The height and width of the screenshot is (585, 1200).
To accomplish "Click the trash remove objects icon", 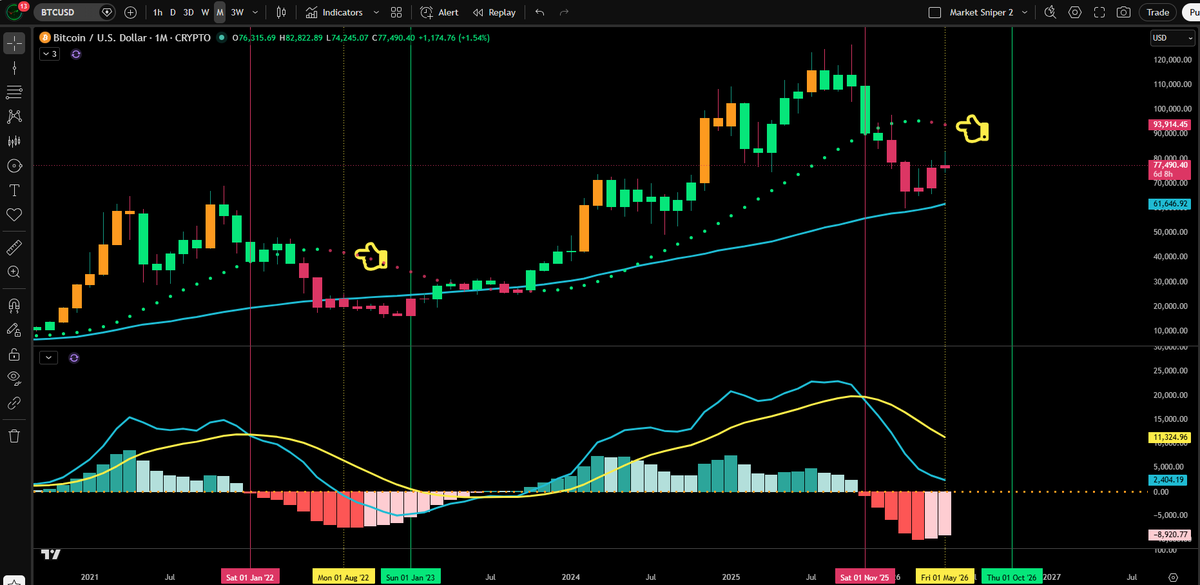I will click(14, 436).
